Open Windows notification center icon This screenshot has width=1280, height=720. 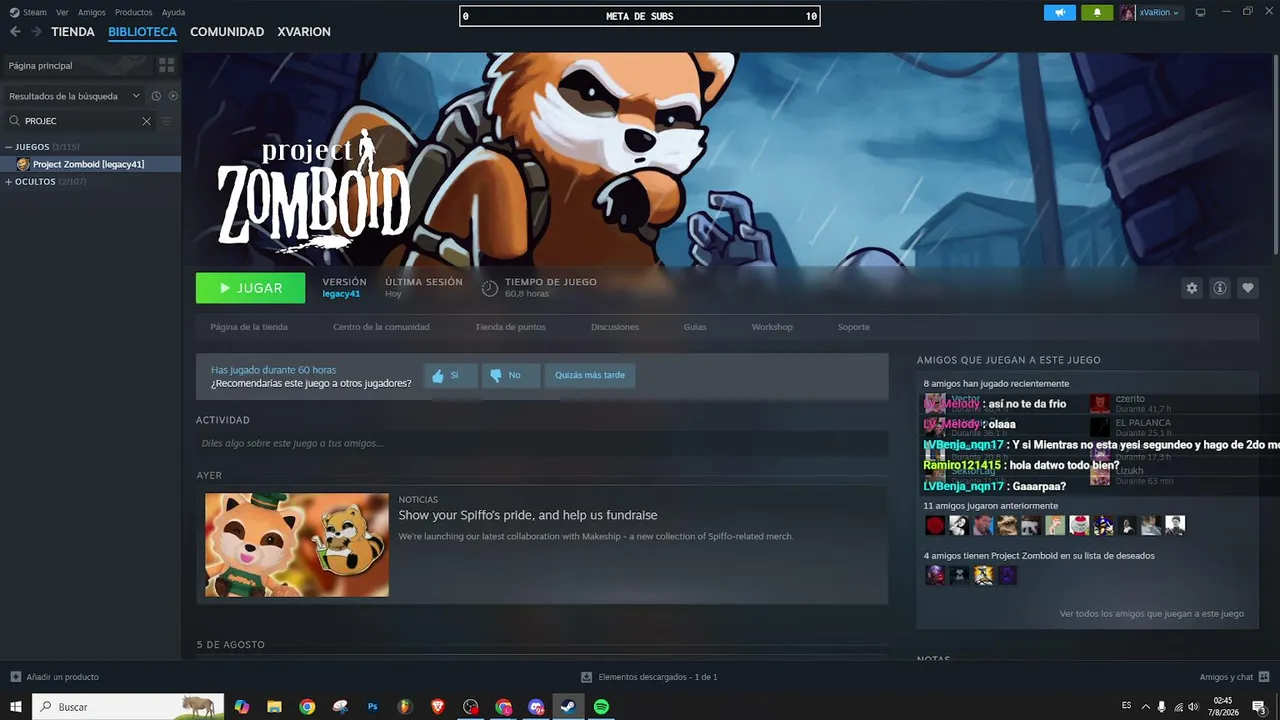(1259, 707)
